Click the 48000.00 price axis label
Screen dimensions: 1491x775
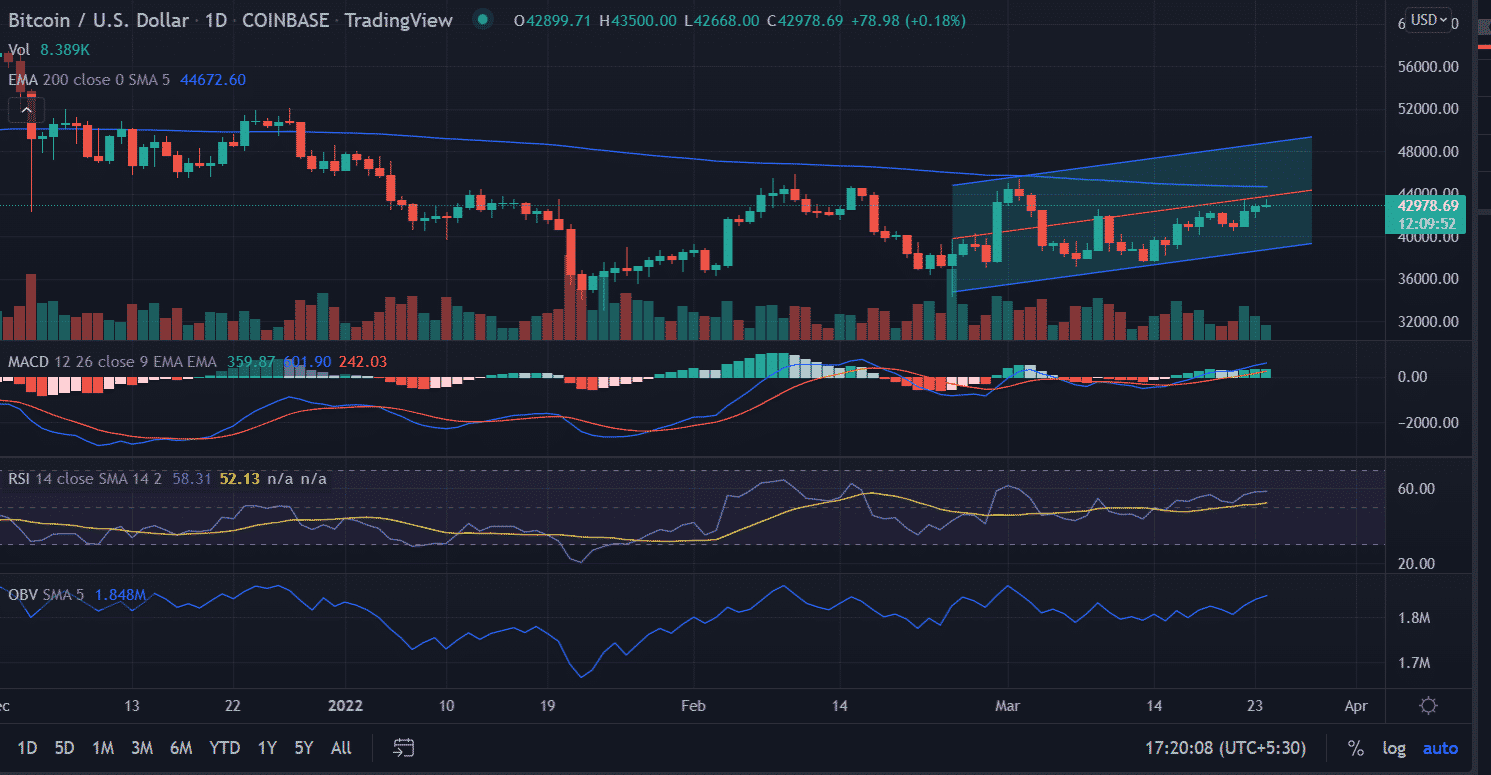pos(1429,152)
